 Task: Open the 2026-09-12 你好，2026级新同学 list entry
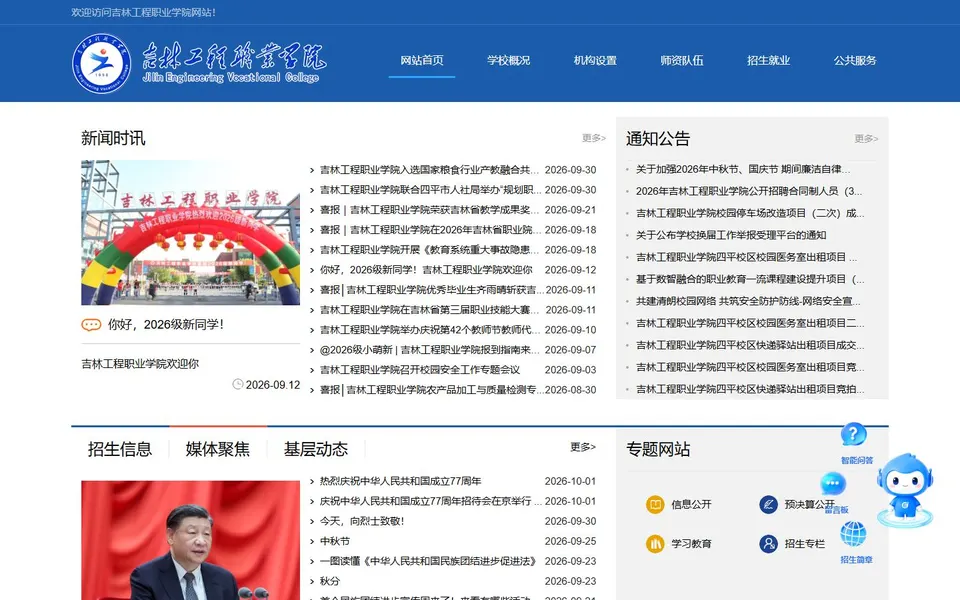coord(426,270)
